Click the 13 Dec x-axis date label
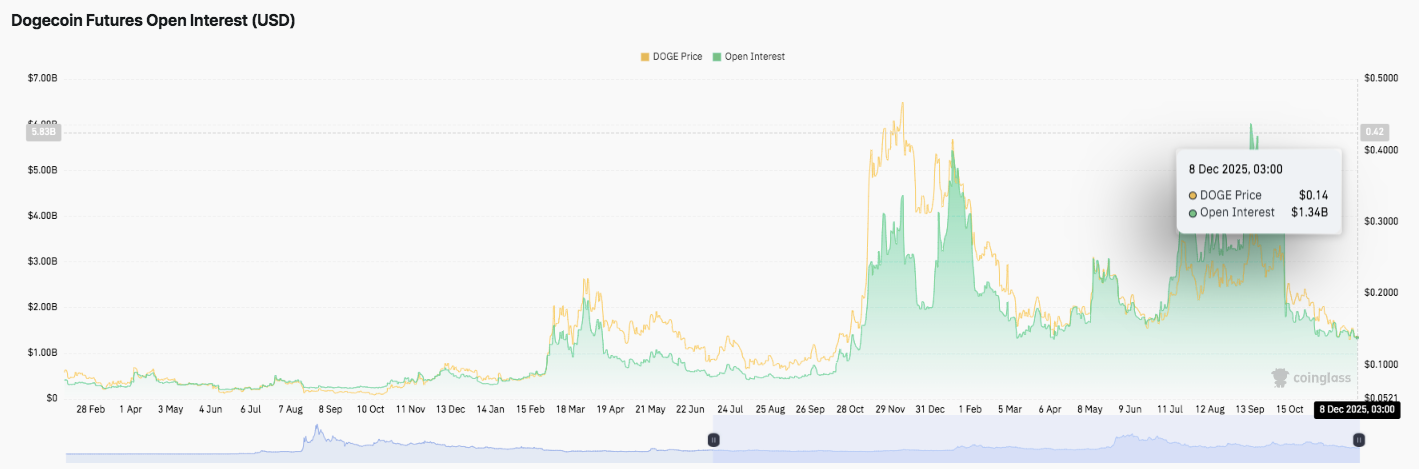The width and height of the screenshot is (1419, 469). tap(450, 410)
